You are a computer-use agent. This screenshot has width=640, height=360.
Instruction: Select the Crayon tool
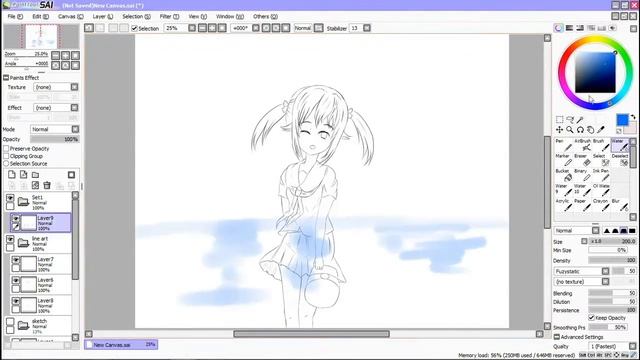[601, 205]
